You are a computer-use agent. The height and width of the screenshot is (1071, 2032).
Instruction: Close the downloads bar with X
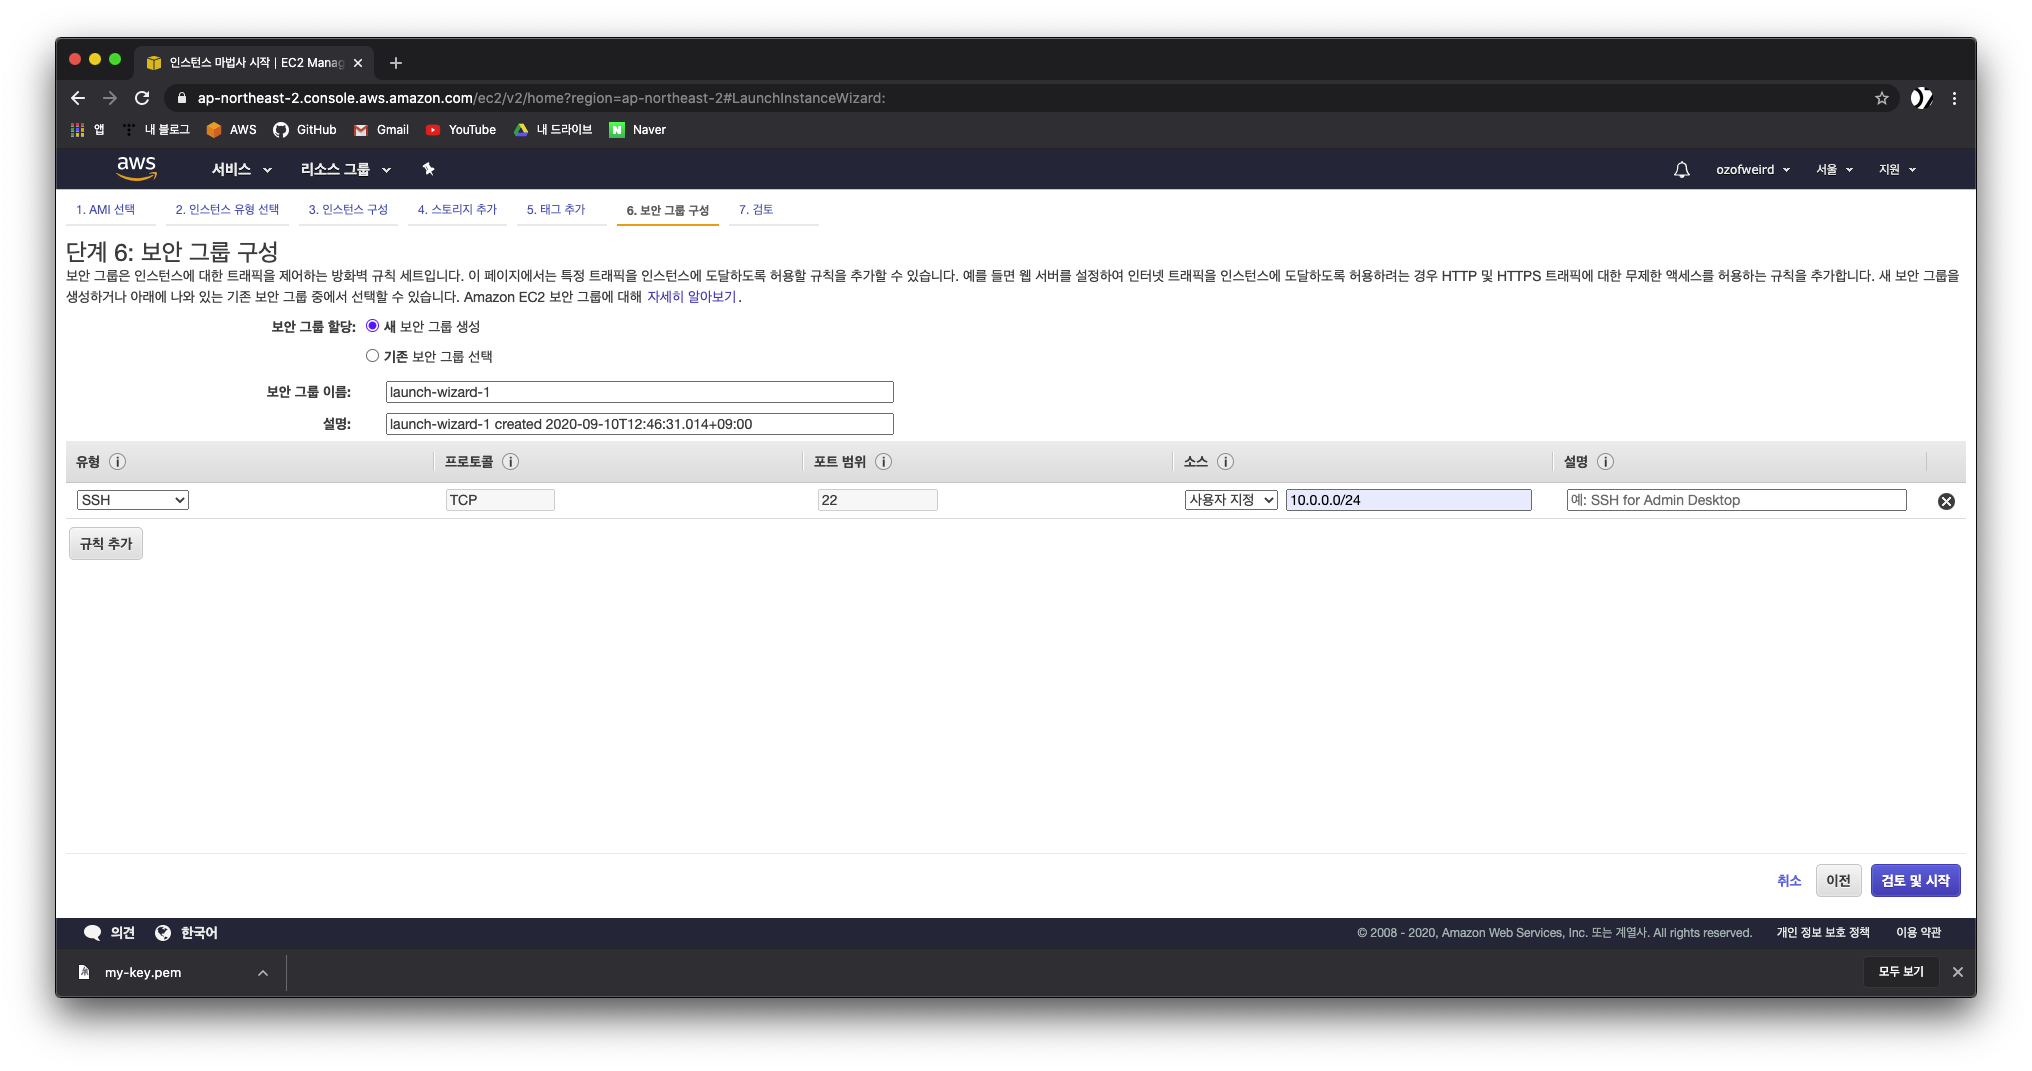(1957, 972)
